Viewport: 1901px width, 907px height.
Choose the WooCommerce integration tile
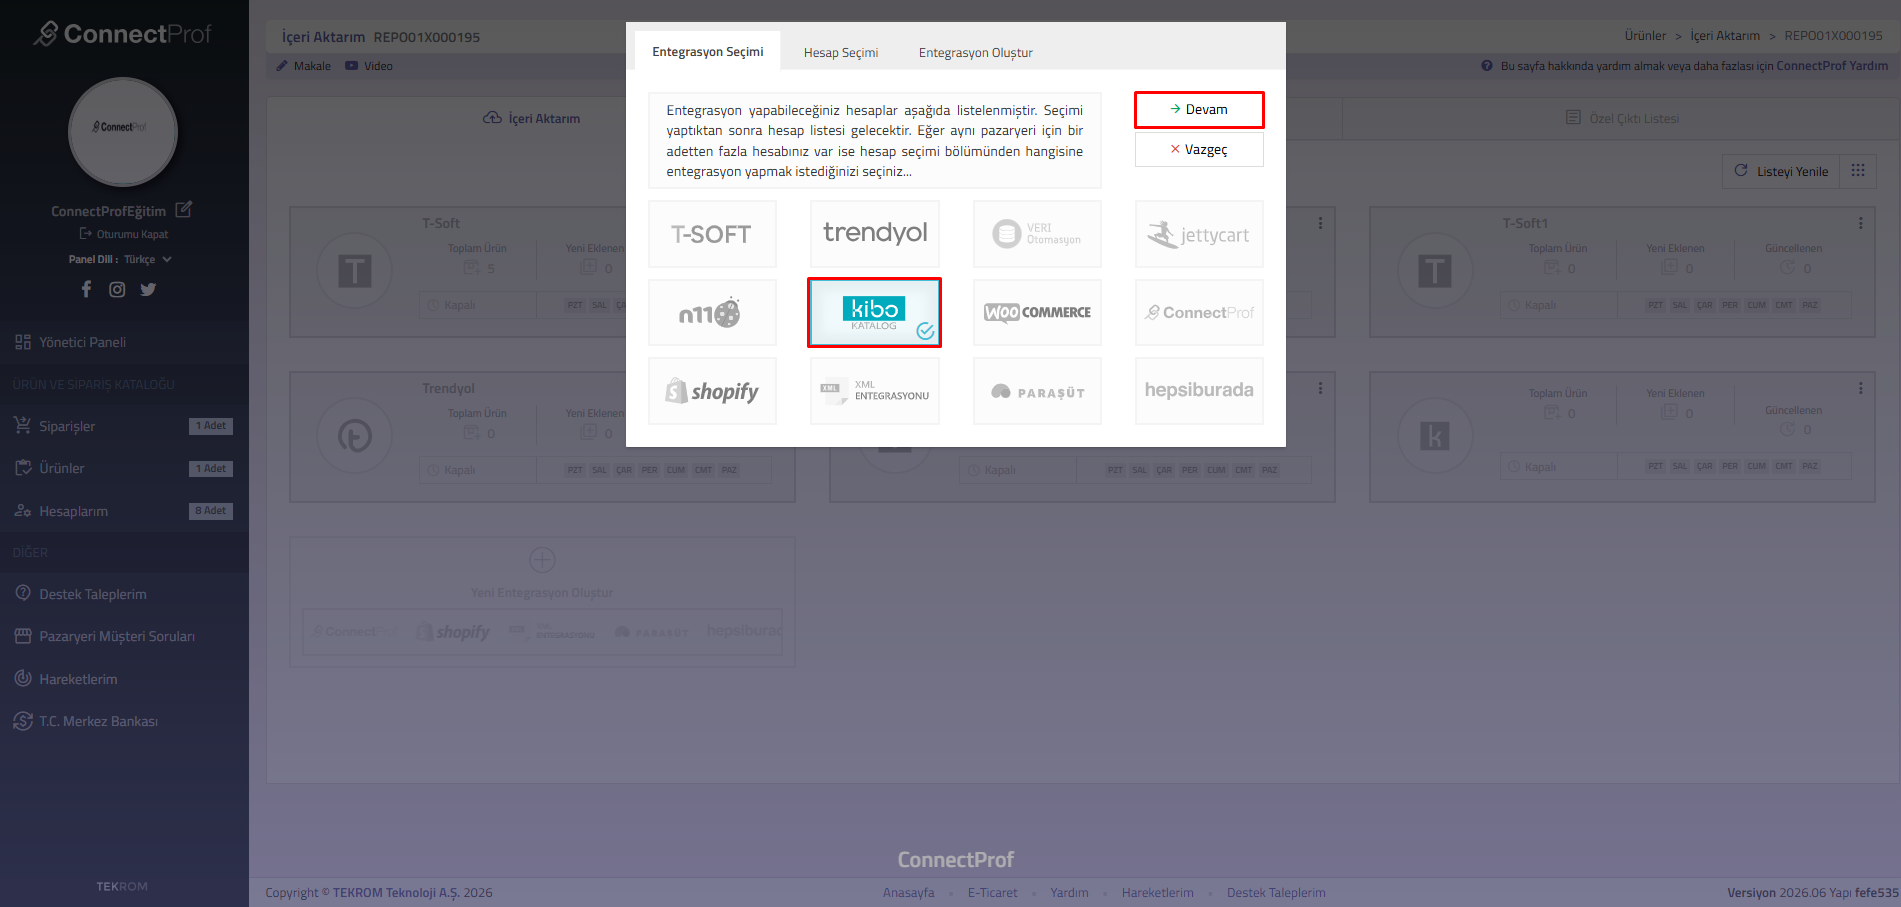coord(1037,313)
